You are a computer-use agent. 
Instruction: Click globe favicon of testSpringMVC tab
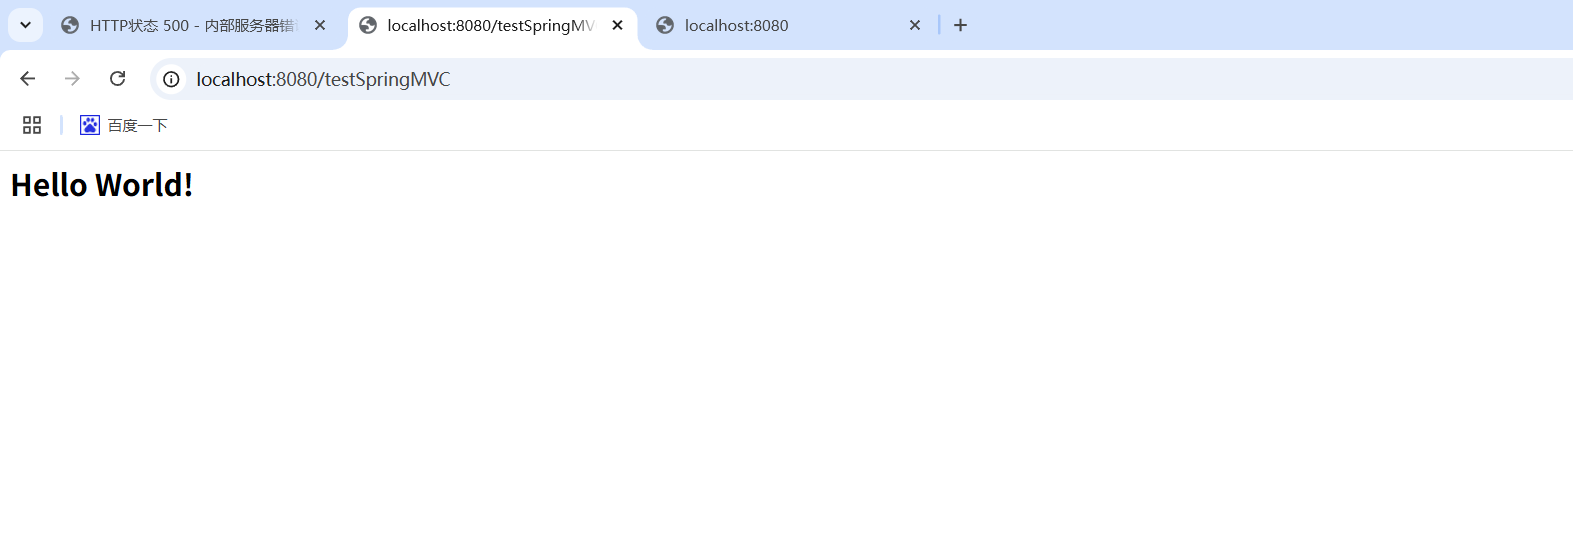[368, 25]
